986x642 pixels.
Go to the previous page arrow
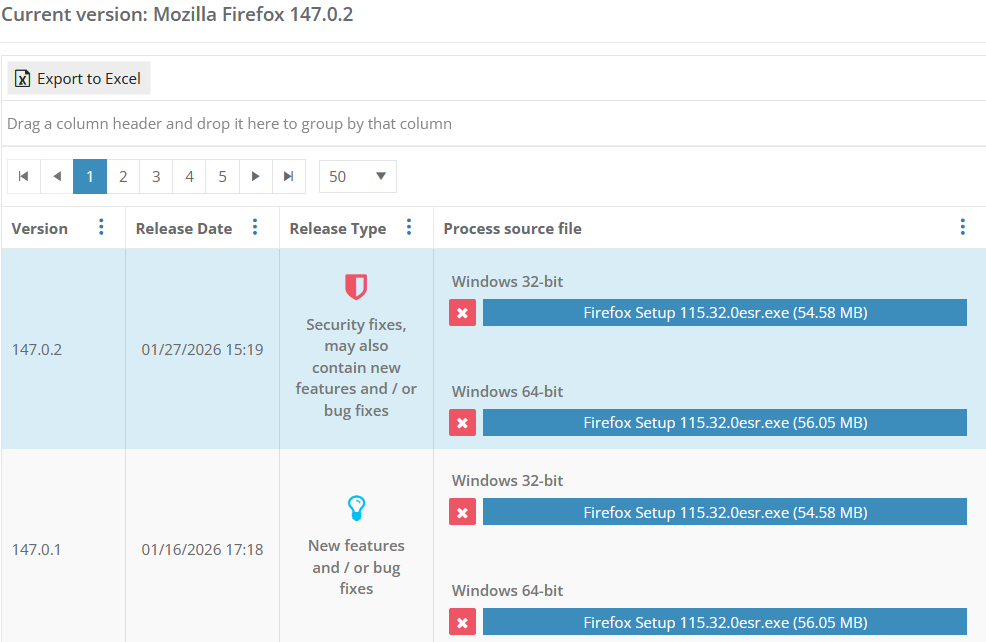point(56,176)
